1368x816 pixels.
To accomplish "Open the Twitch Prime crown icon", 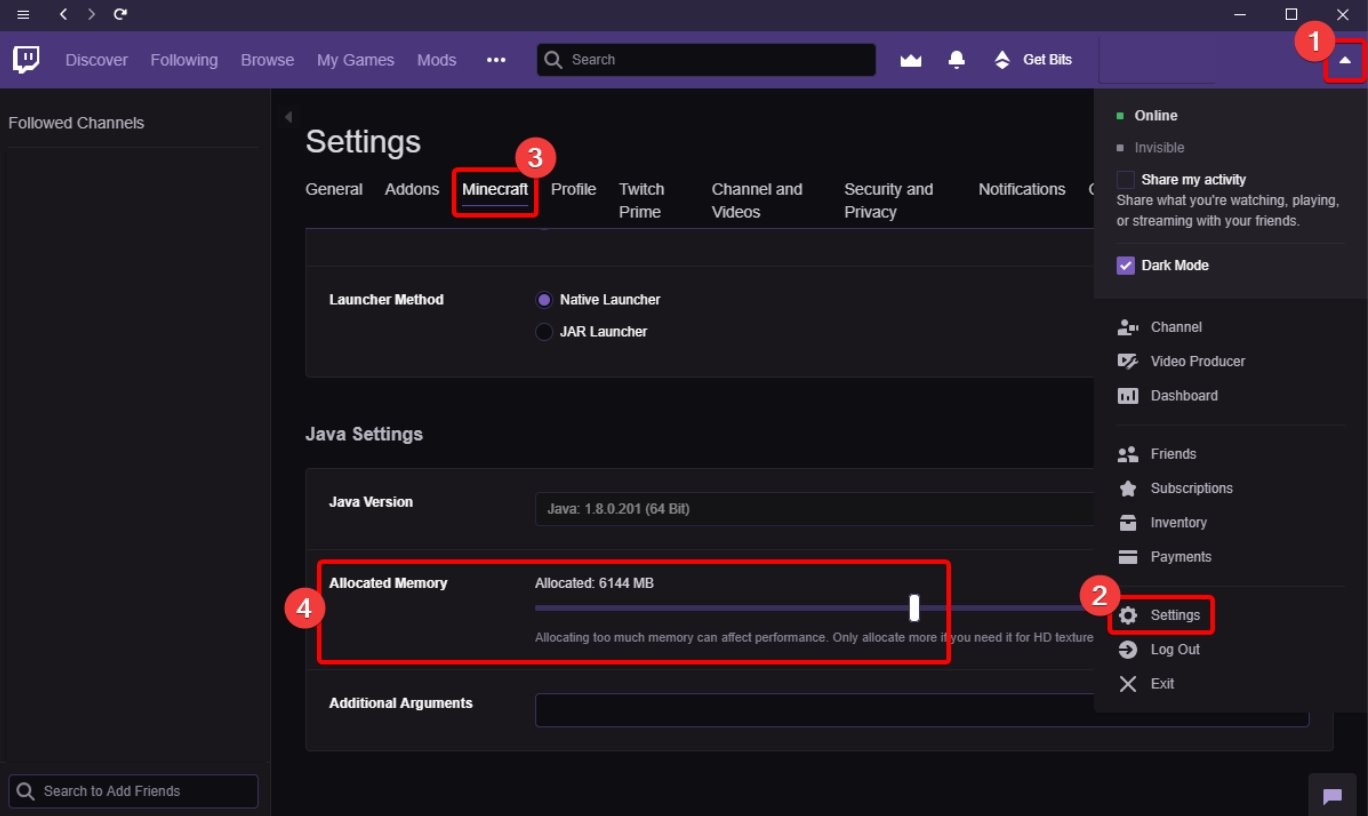I will 910,60.
